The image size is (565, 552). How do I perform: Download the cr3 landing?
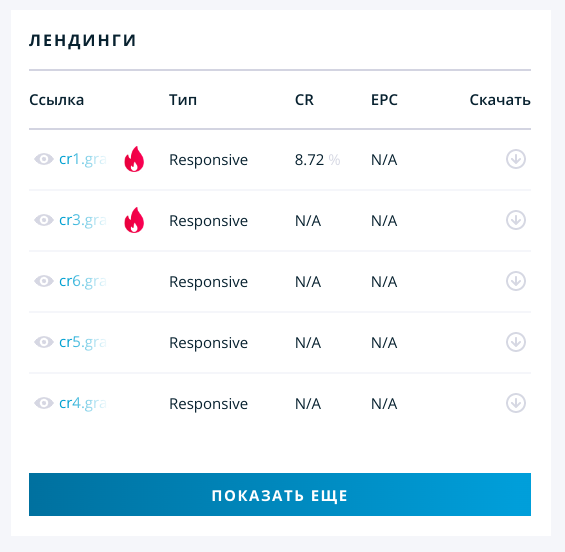tap(516, 220)
